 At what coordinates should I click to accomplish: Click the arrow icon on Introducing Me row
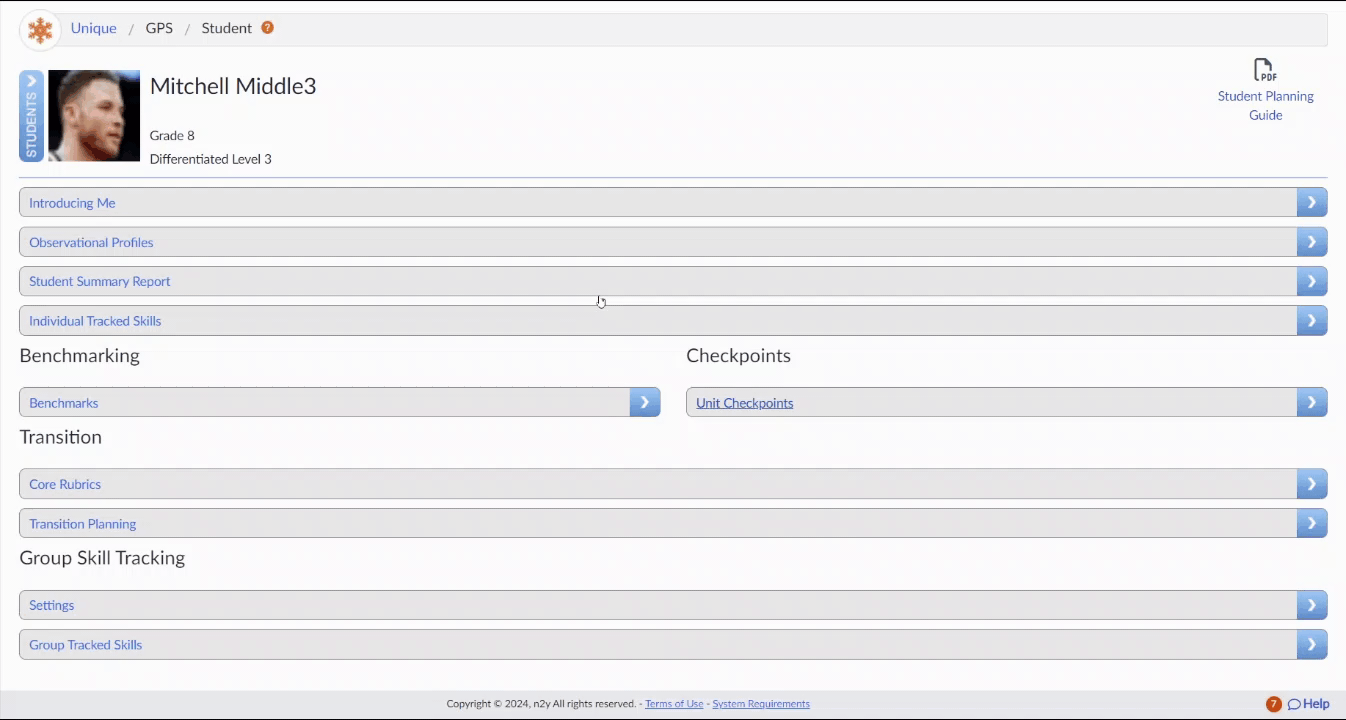coord(1312,202)
